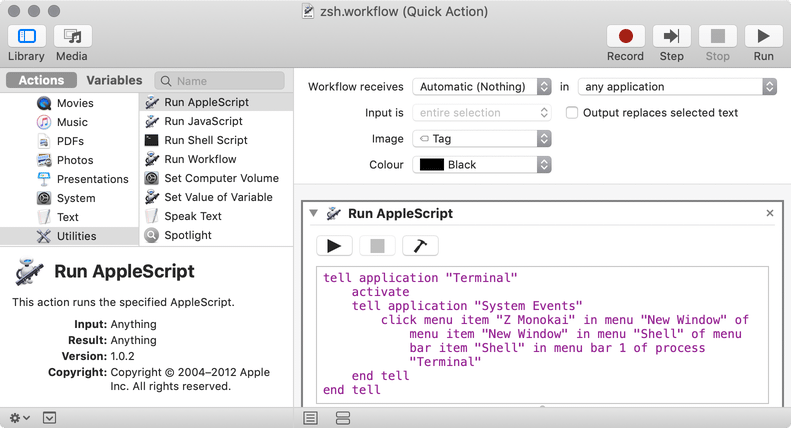Select the Photos category
This screenshot has width=791, height=428.
69,160
